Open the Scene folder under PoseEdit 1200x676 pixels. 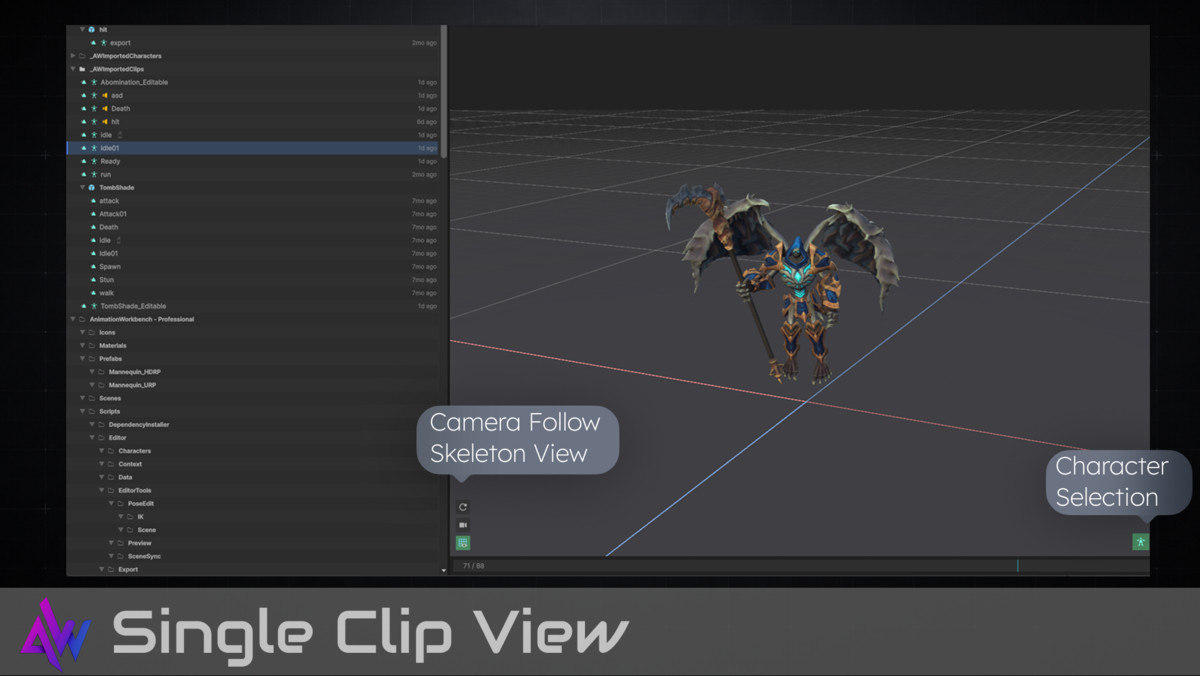147,530
